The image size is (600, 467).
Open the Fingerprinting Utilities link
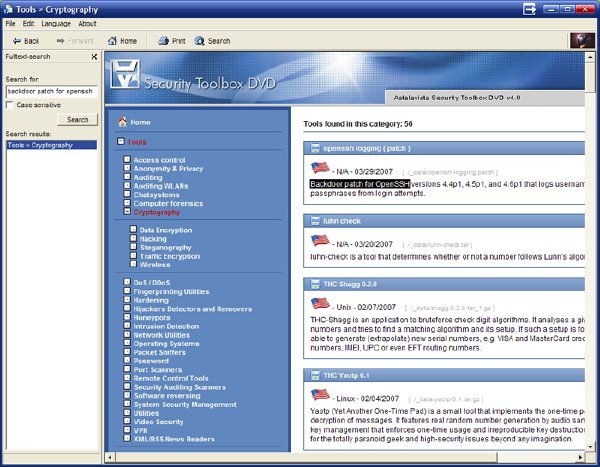click(x=171, y=292)
